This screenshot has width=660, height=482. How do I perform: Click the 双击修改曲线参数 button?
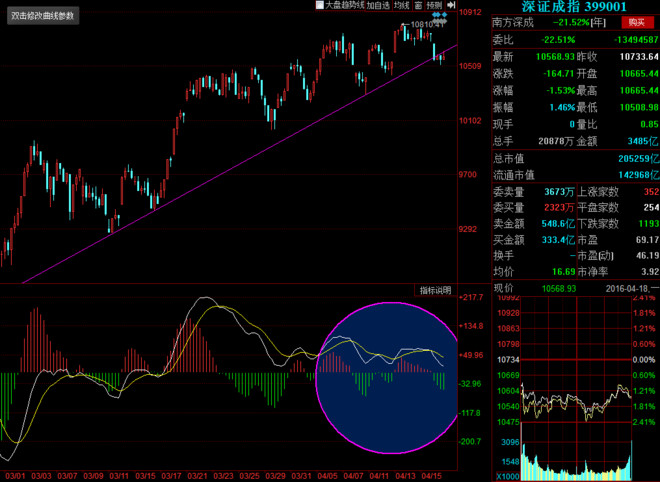[43, 16]
